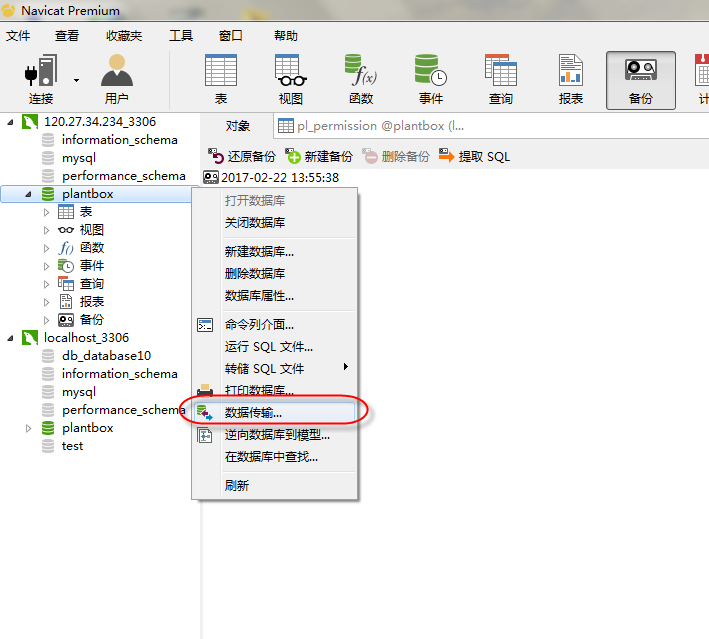
Task: Expand the 视图 node under plantbox
Action: [47, 230]
